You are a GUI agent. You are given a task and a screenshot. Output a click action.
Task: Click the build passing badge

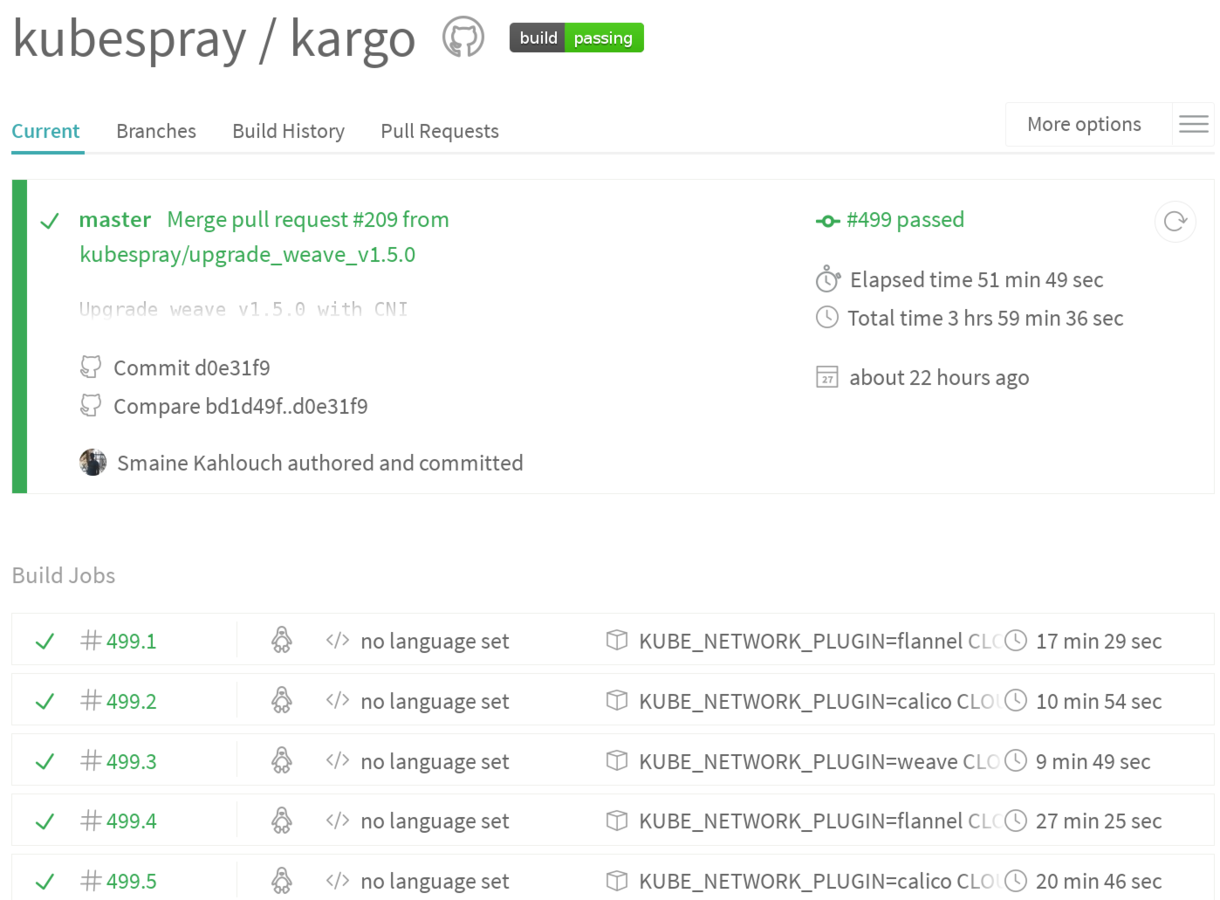576,38
